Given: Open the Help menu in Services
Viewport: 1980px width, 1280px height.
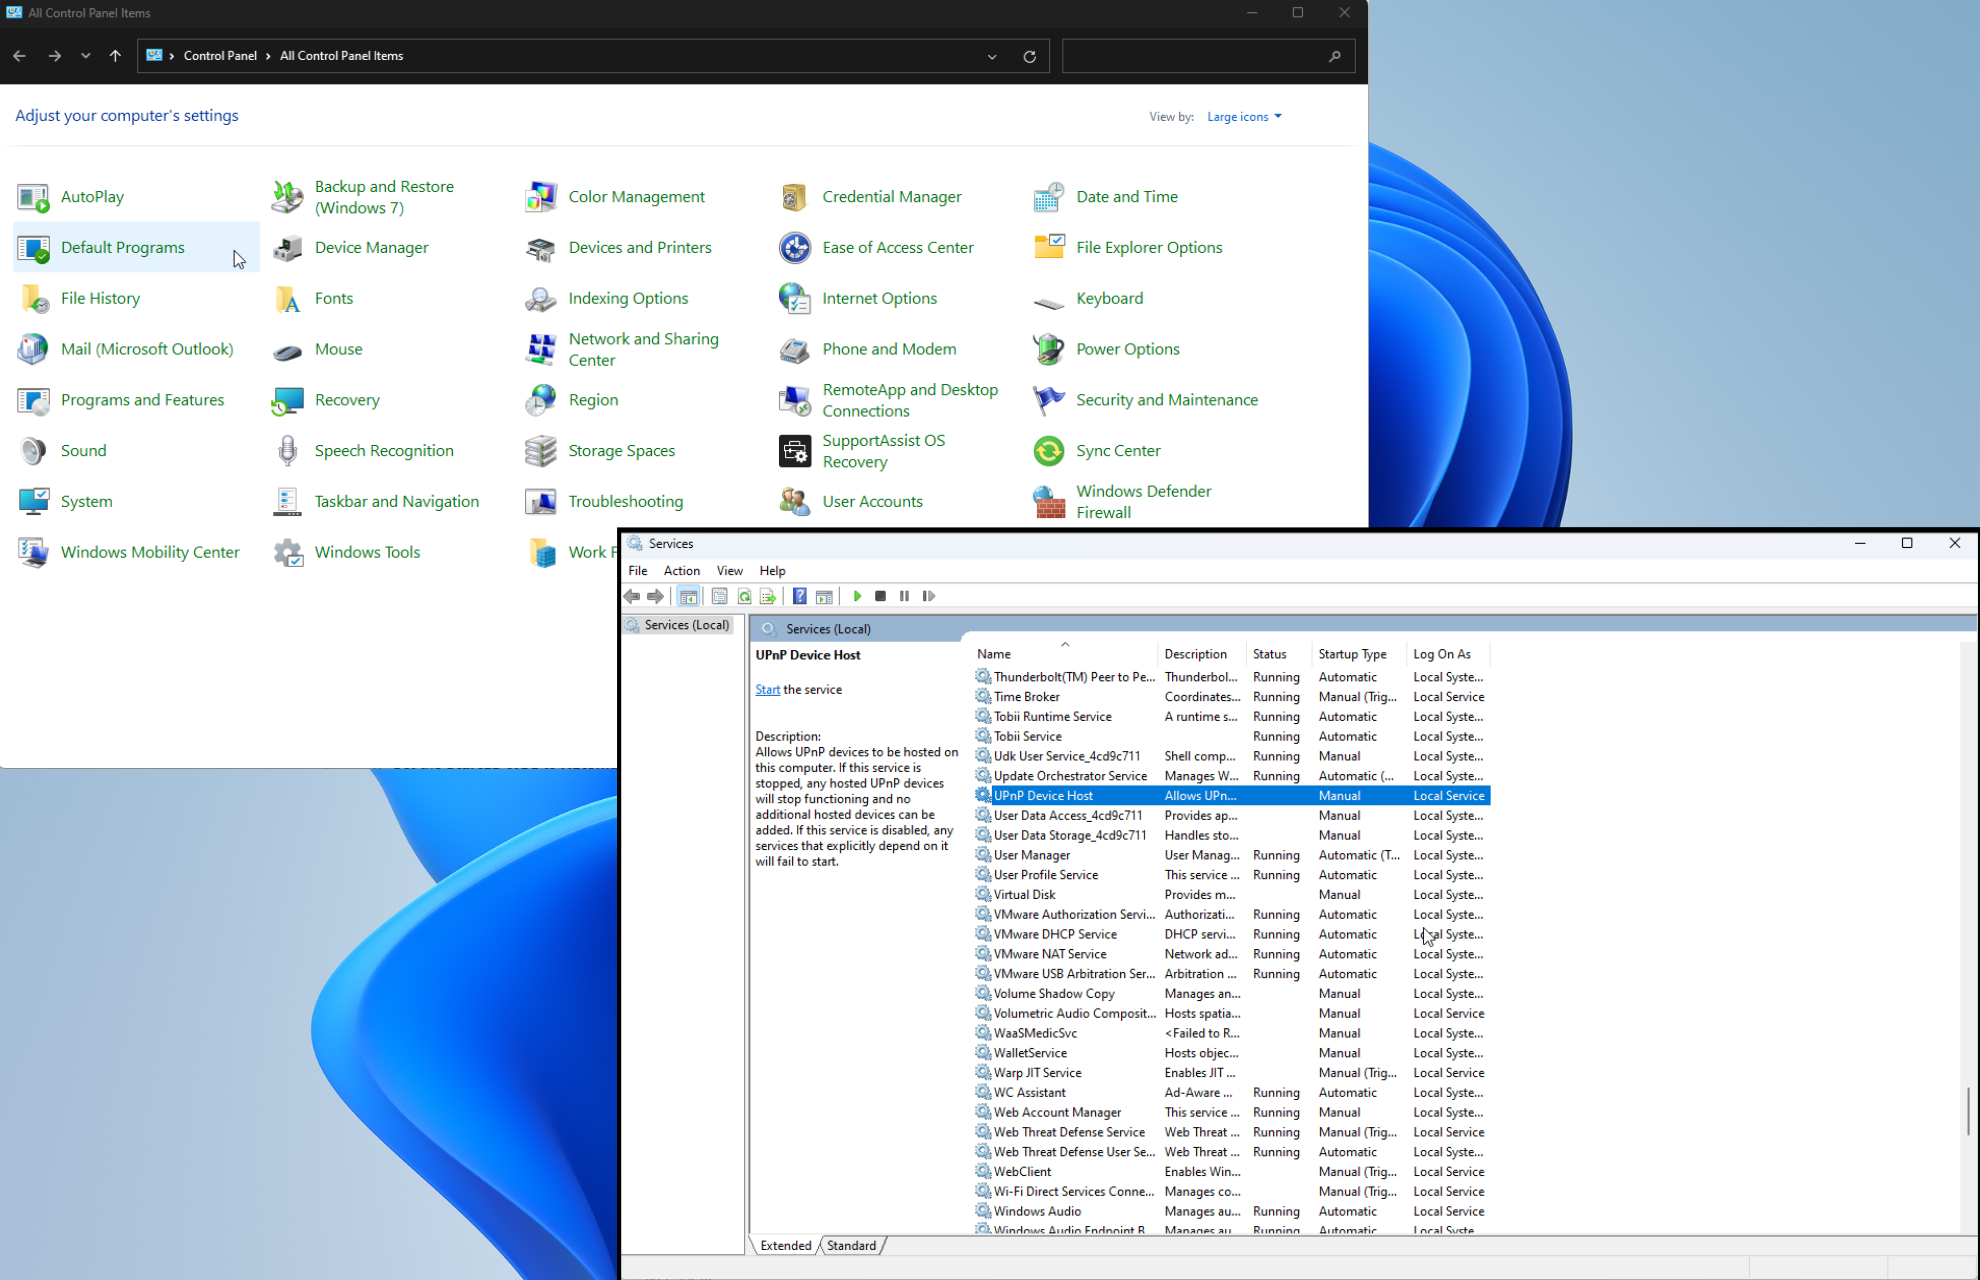Looking at the screenshot, I should click(772, 570).
